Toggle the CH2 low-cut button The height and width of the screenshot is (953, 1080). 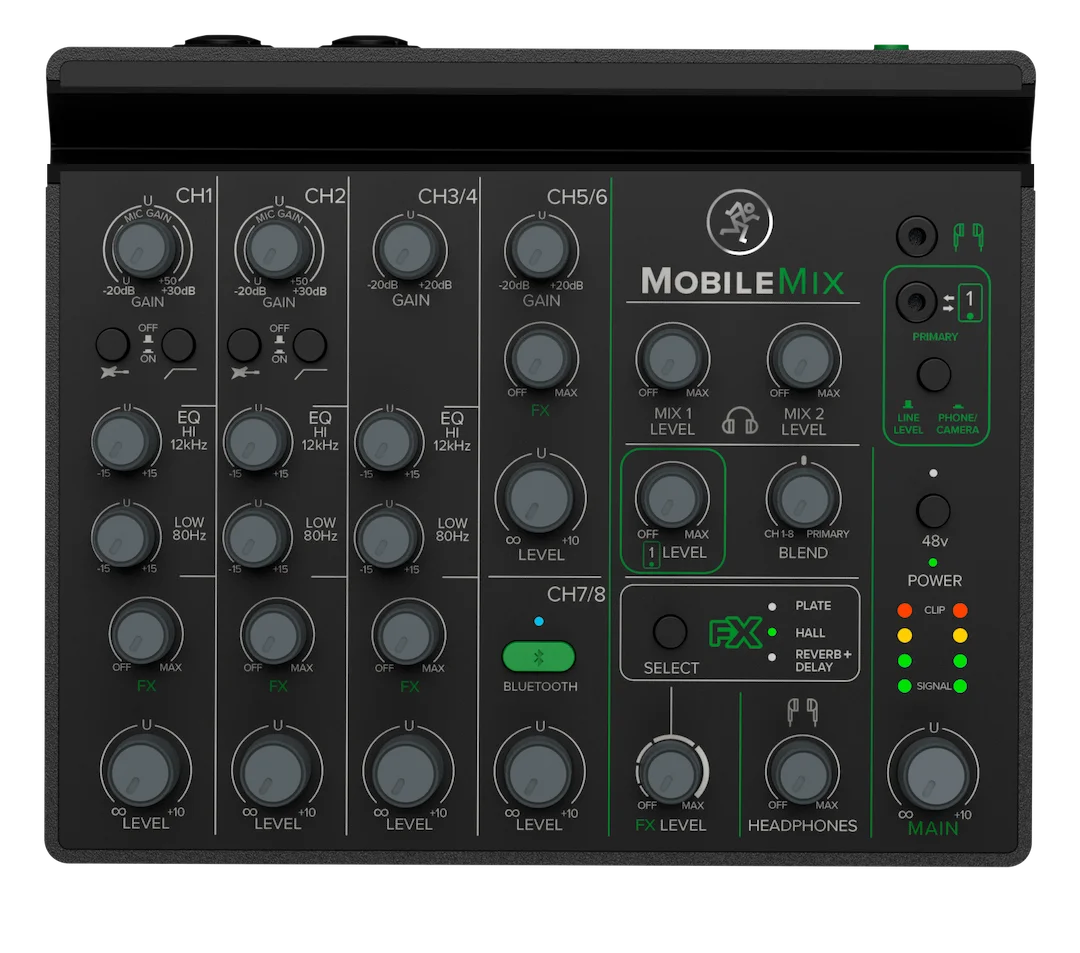[309, 344]
